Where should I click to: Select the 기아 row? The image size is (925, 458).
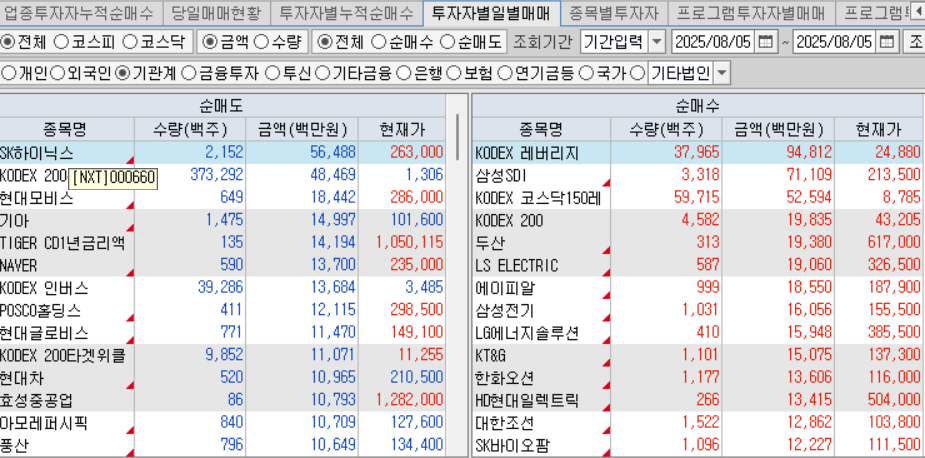point(222,221)
